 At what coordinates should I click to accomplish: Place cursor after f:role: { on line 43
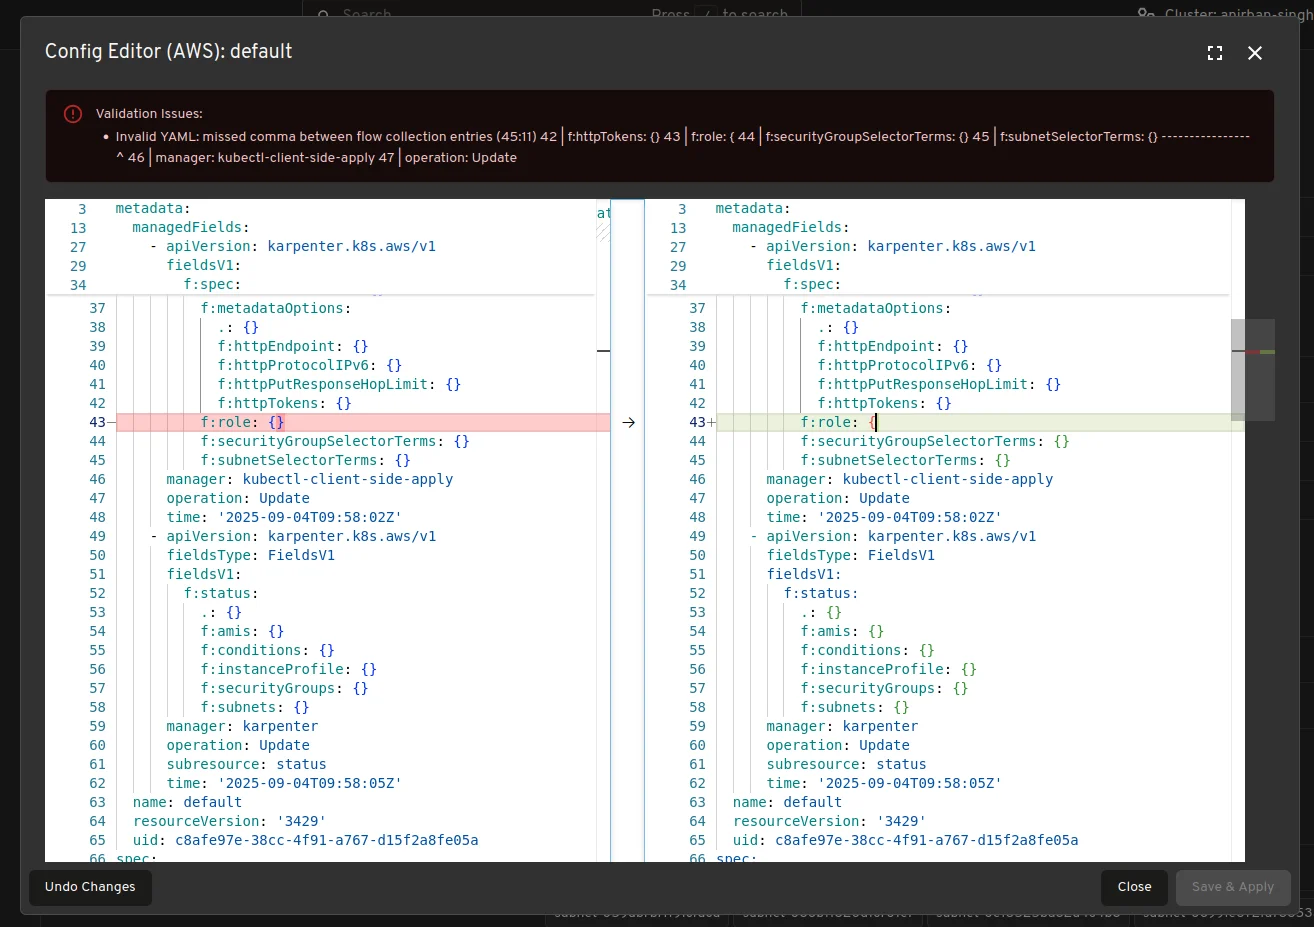[877, 422]
